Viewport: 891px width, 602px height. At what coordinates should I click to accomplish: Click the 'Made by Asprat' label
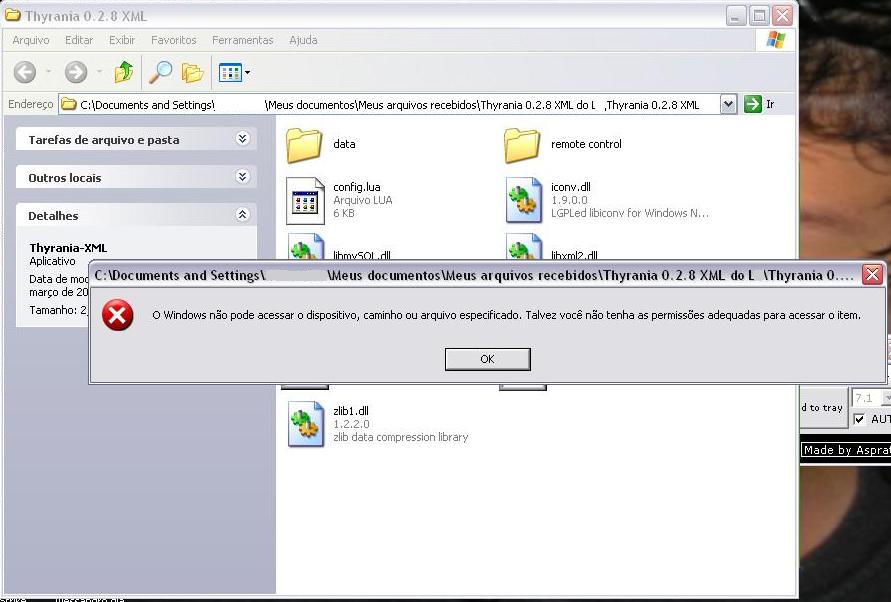[846, 450]
